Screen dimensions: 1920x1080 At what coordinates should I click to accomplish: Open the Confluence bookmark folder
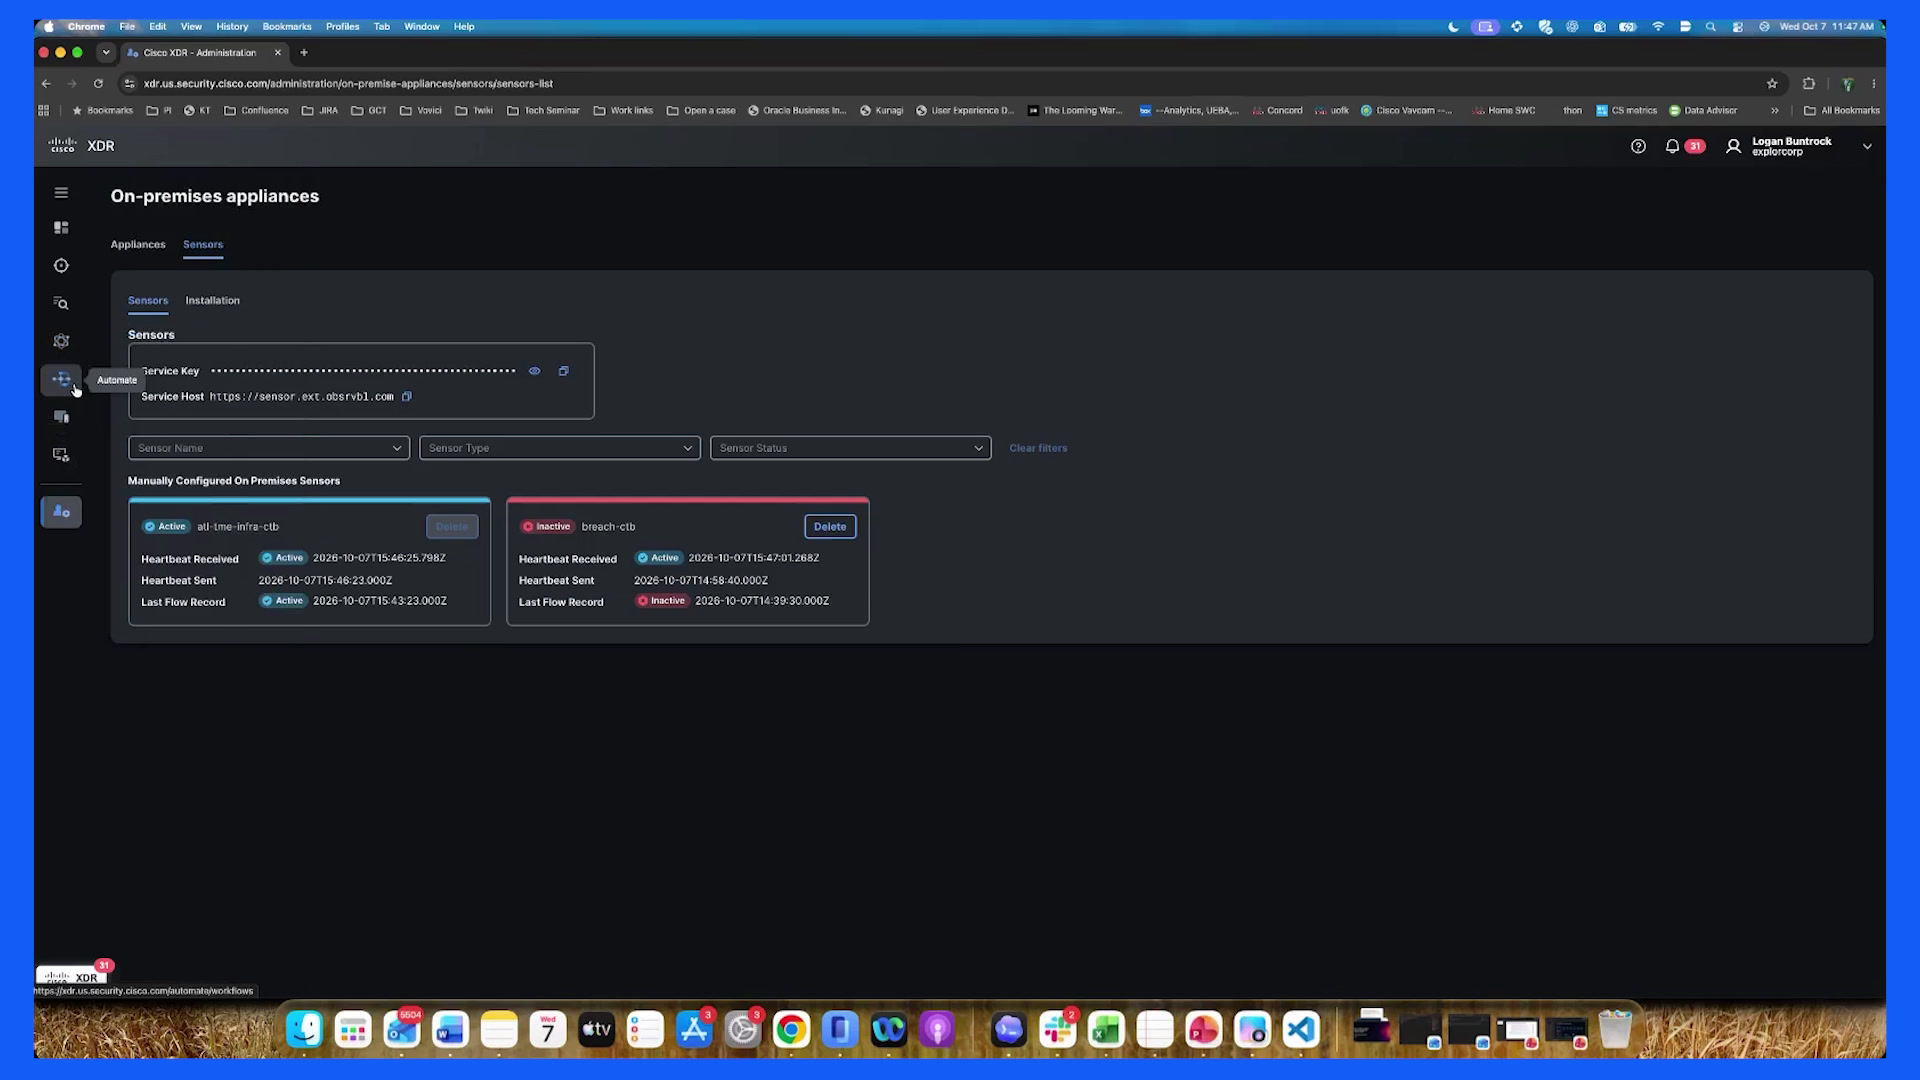256,111
